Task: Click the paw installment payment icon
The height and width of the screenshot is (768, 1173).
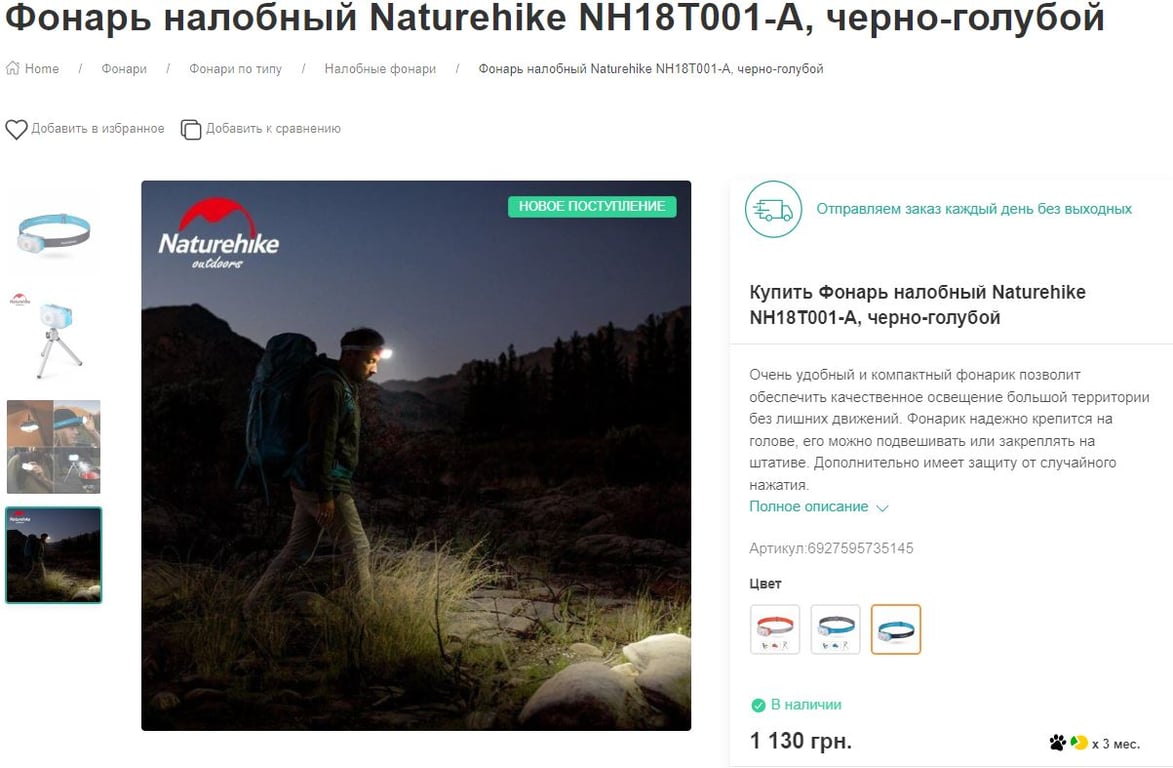Action: (x=1057, y=743)
